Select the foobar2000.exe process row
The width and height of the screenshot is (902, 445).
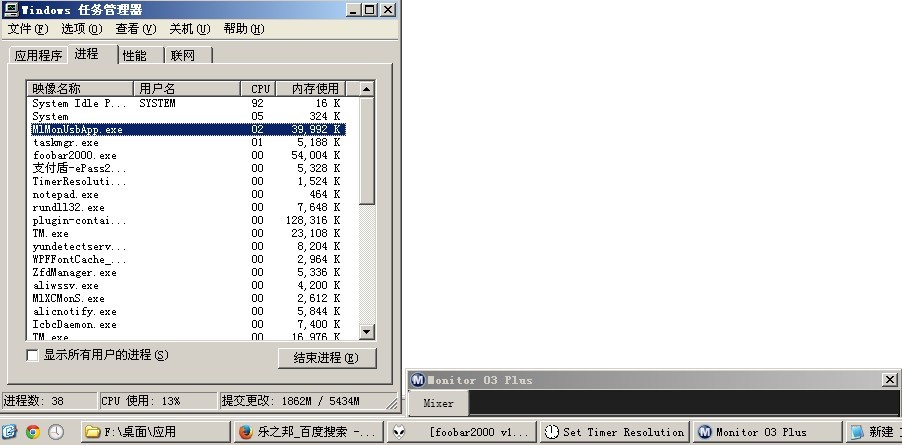(x=75, y=155)
